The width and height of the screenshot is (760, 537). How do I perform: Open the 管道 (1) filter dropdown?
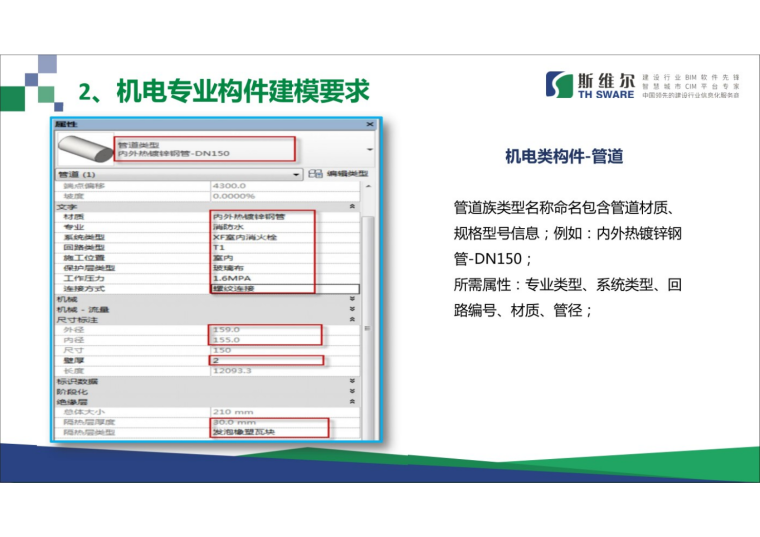pos(296,174)
